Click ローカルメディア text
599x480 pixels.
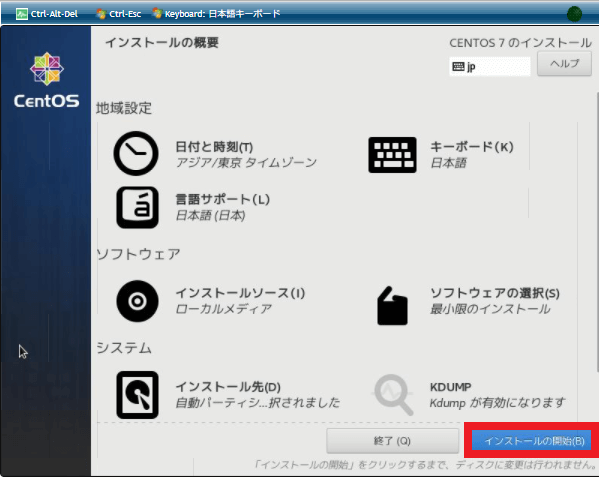point(223,309)
